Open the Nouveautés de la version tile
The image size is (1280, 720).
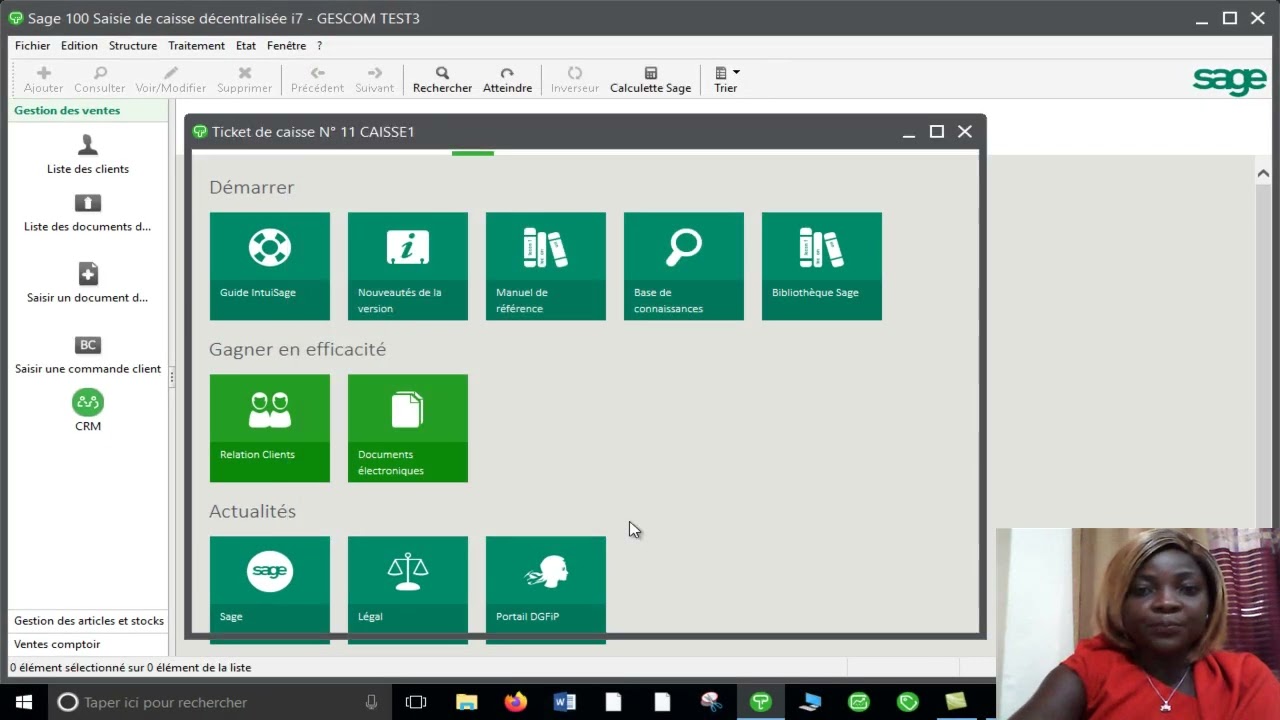408,266
